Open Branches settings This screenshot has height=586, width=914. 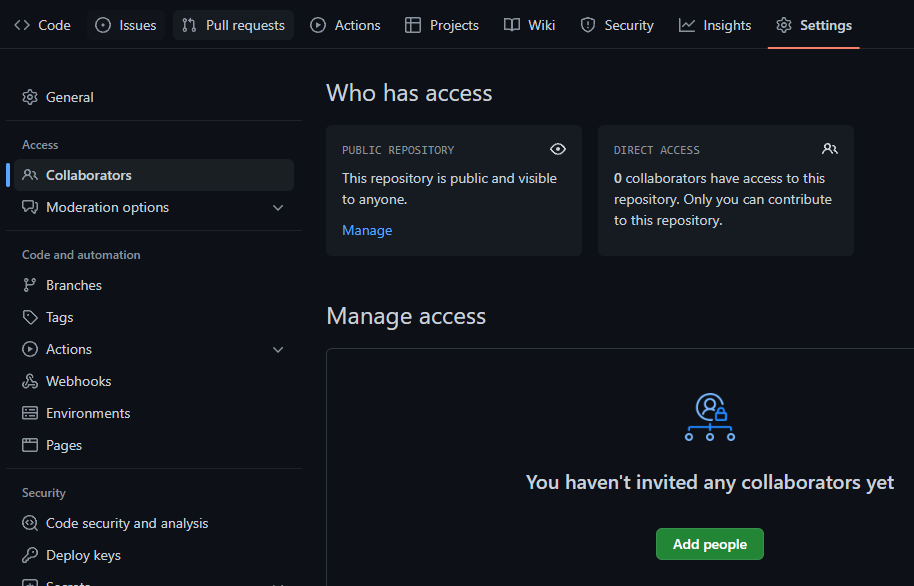pyautogui.click(x=154, y=285)
